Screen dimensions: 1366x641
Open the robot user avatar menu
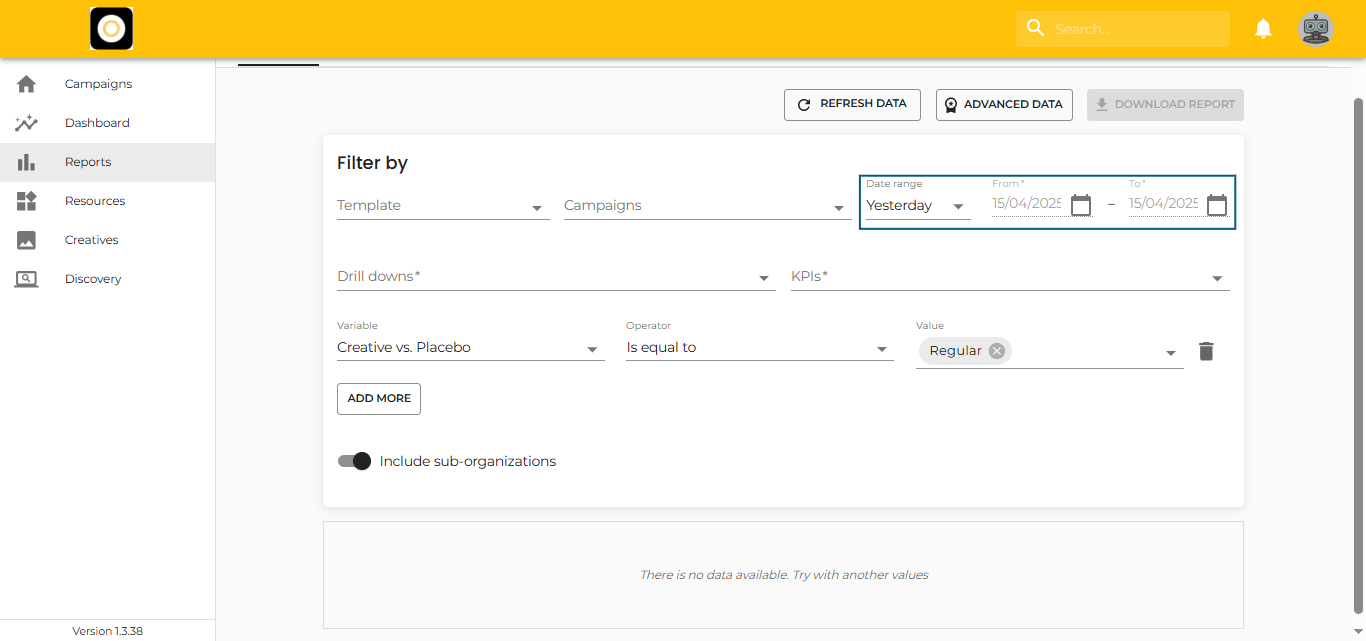(1315, 29)
